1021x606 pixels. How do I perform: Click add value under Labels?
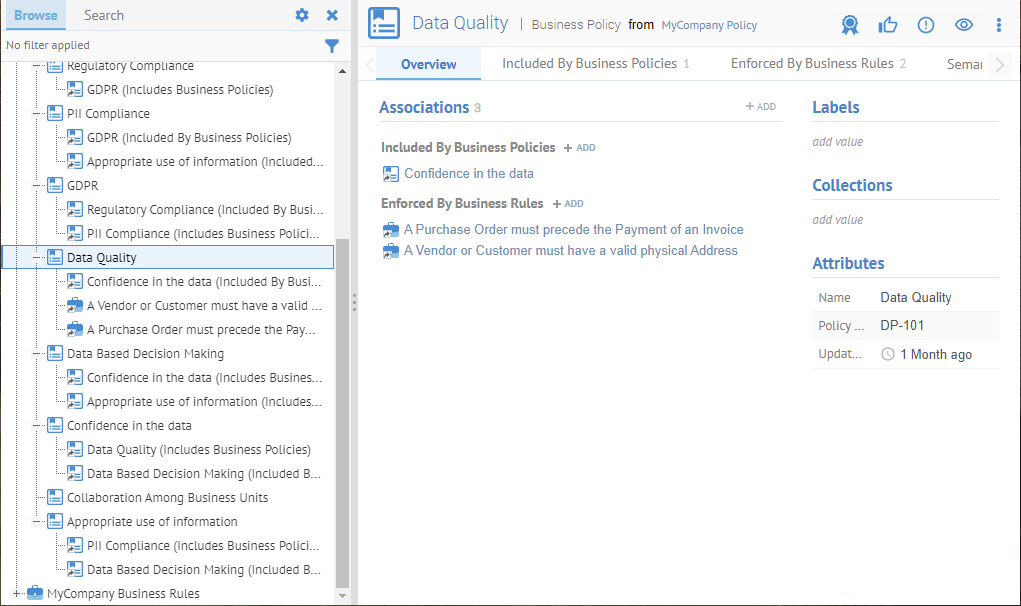pyautogui.click(x=837, y=142)
